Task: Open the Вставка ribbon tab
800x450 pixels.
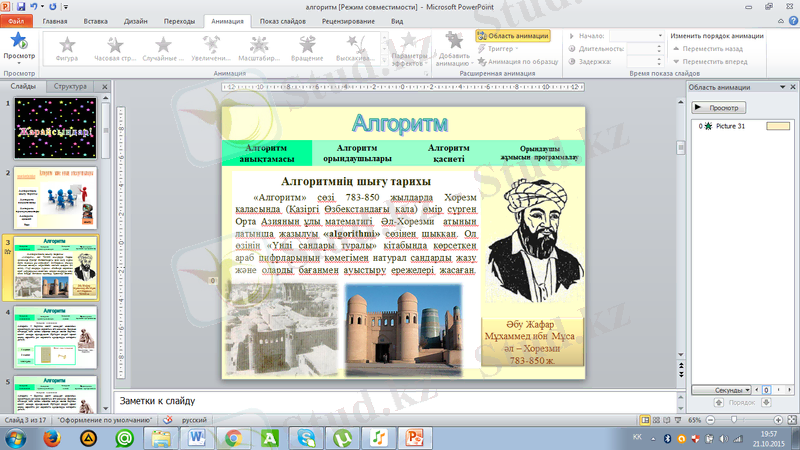Action: (96, 20)
